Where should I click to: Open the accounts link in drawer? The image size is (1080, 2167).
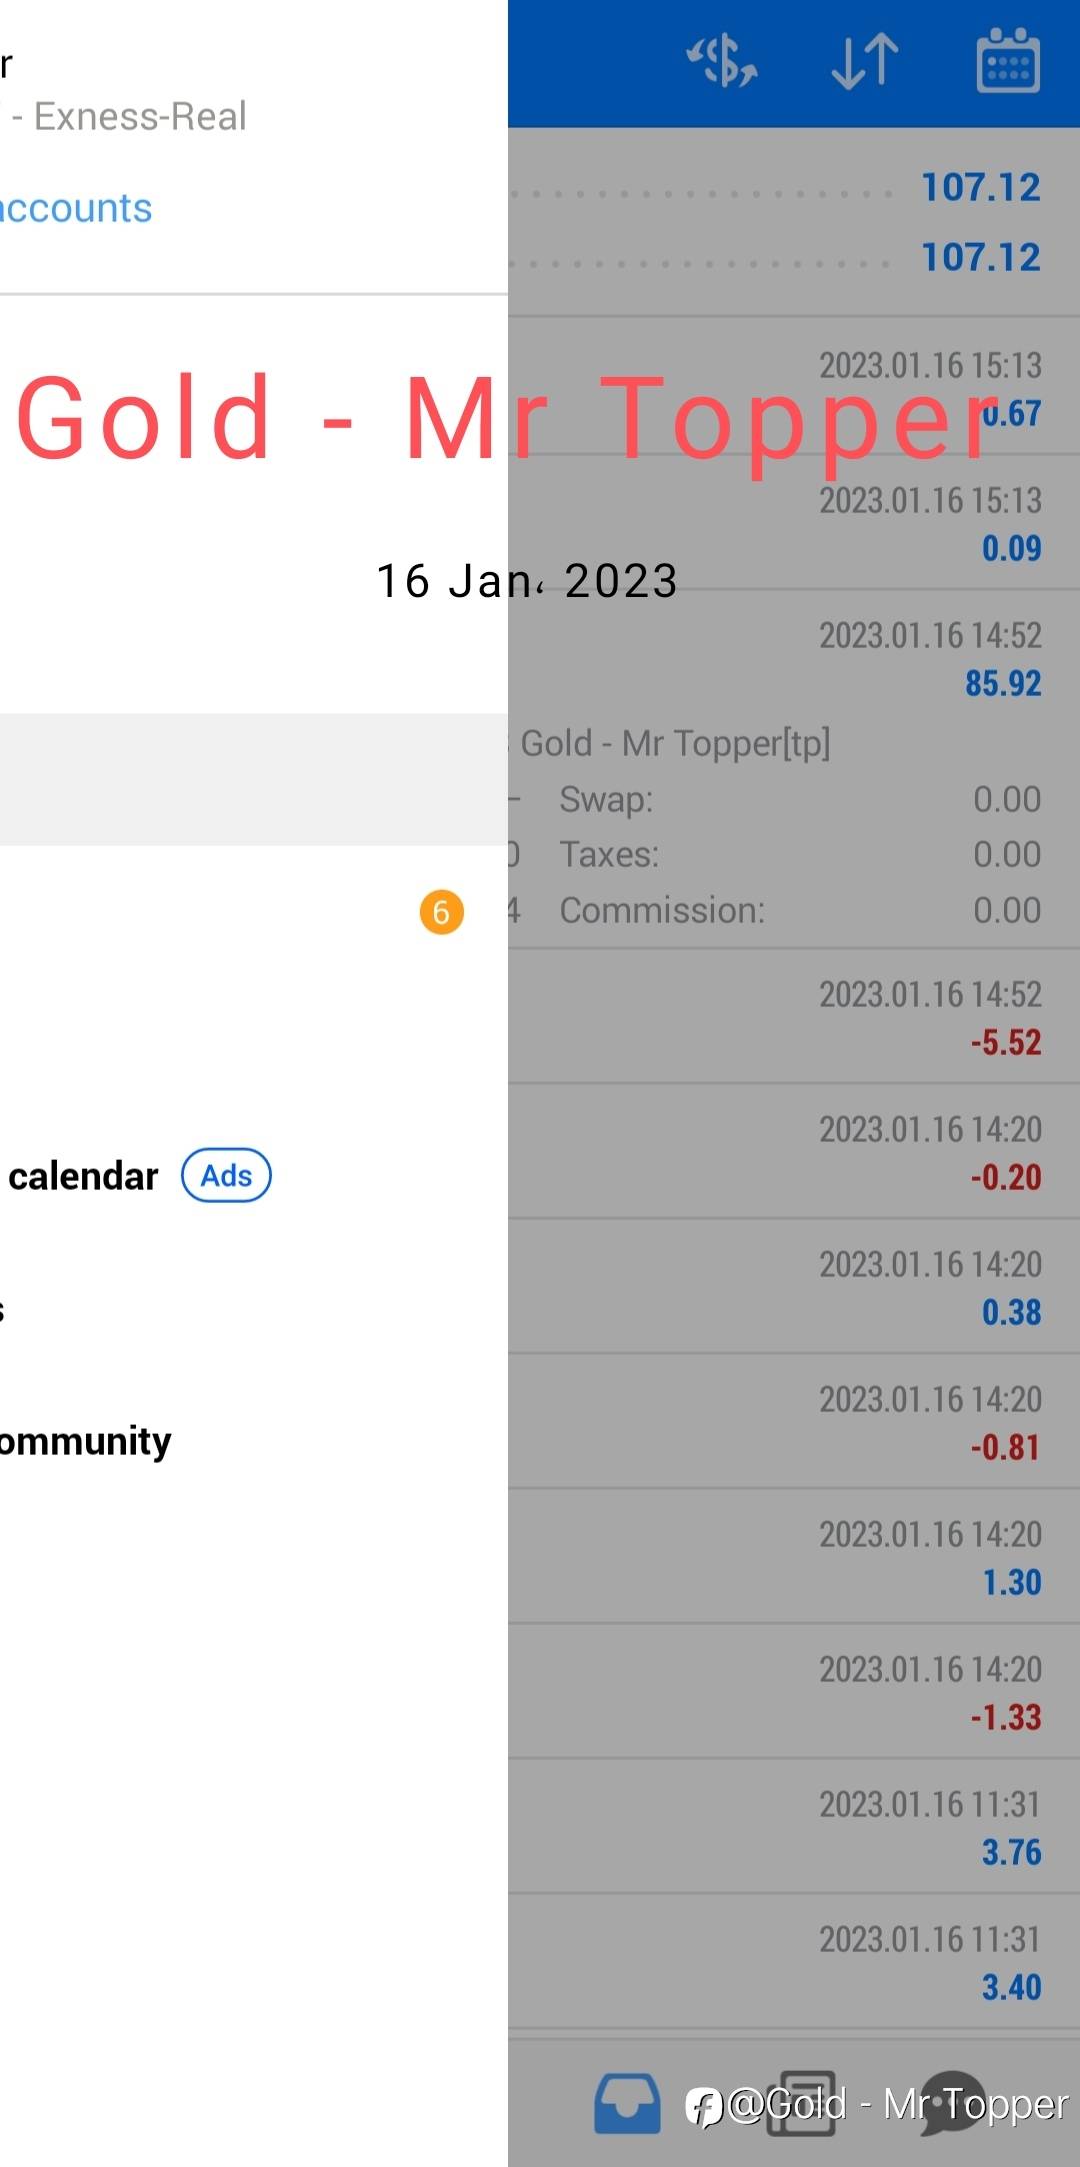click(x=76, y=208)
